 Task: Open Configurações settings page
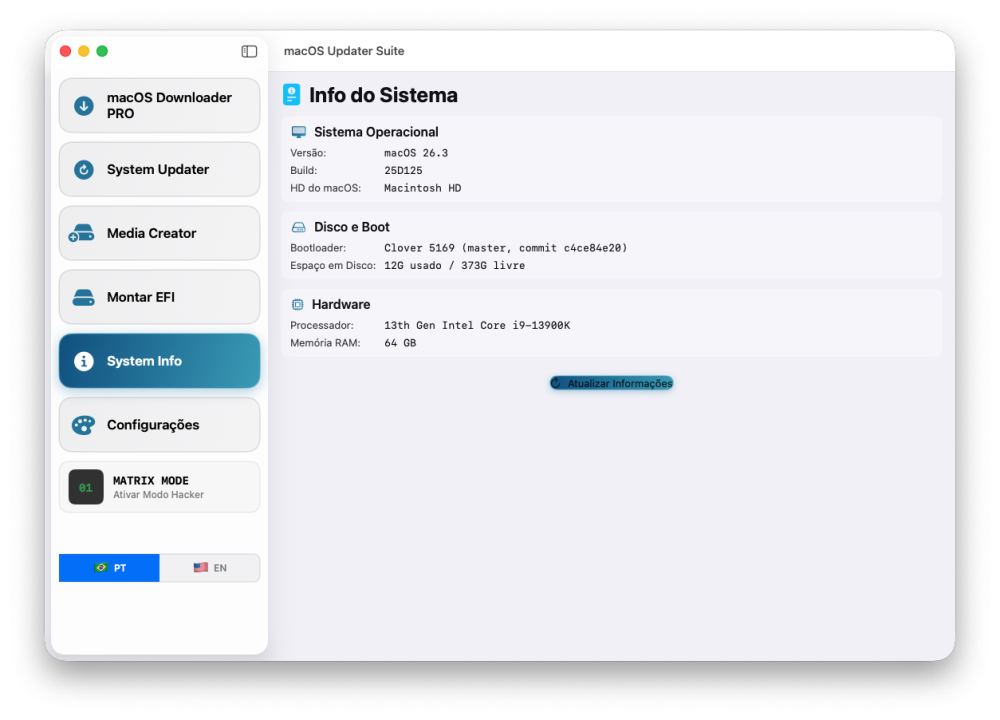point(159,425)
